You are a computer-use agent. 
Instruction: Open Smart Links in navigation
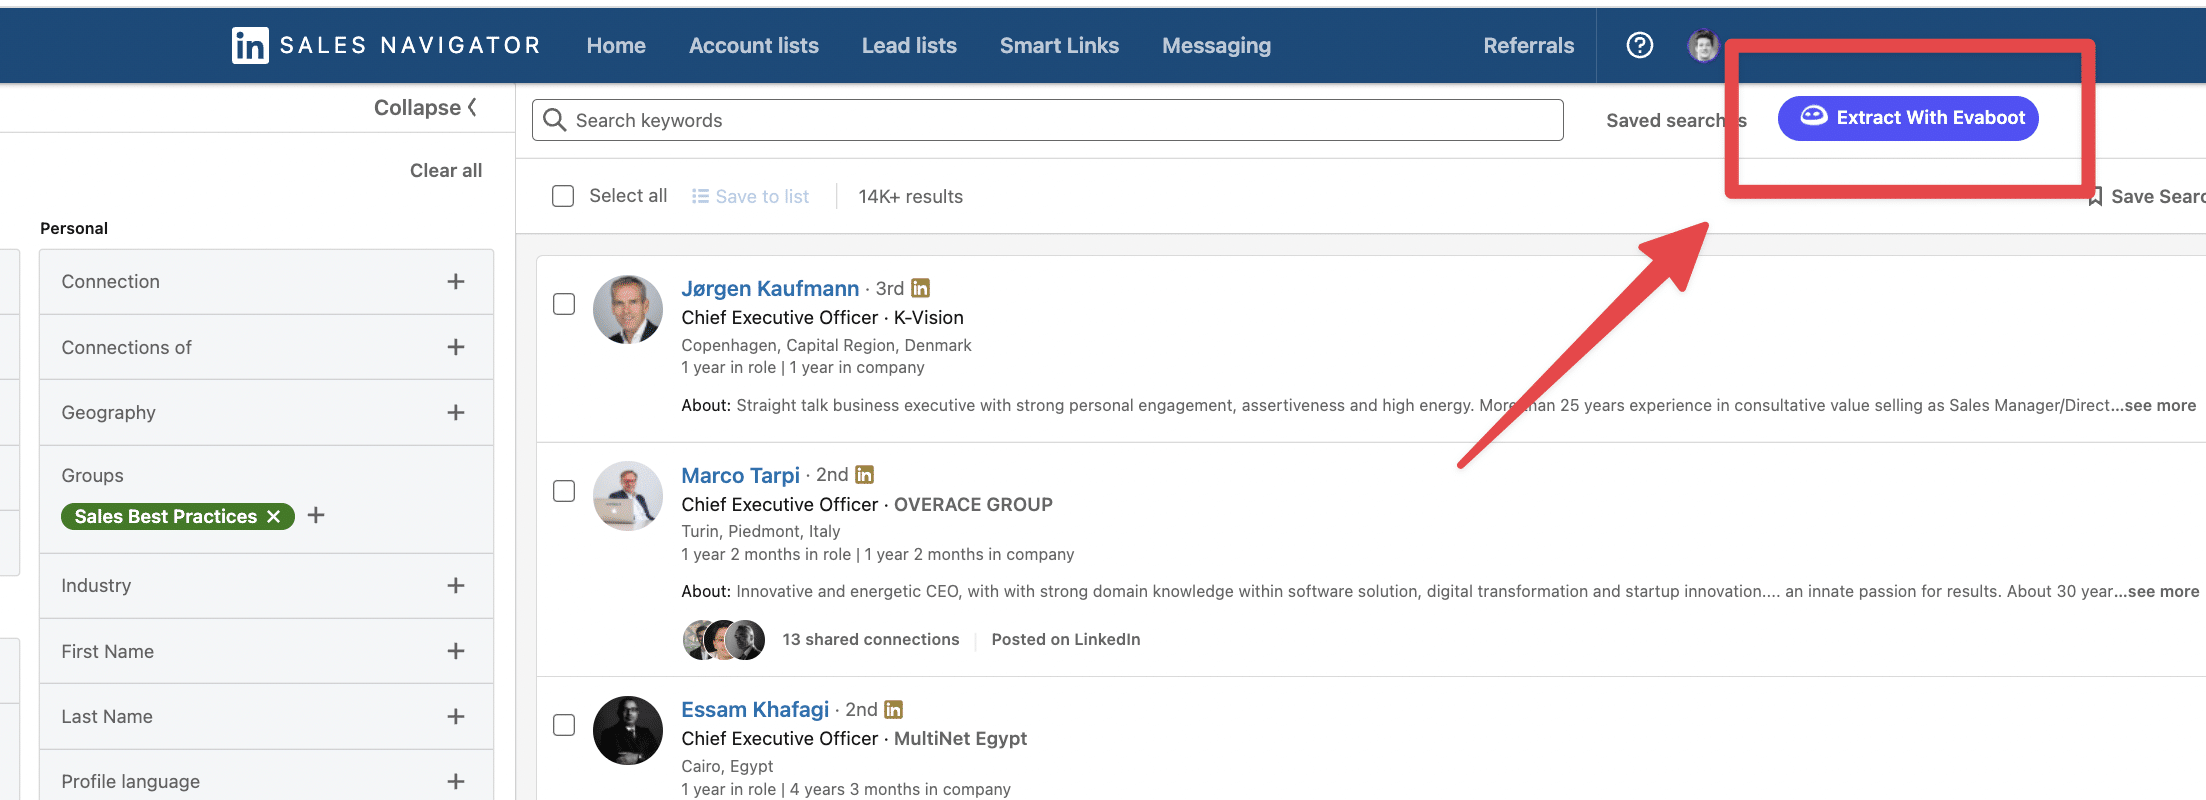[x=1059, y=45]
